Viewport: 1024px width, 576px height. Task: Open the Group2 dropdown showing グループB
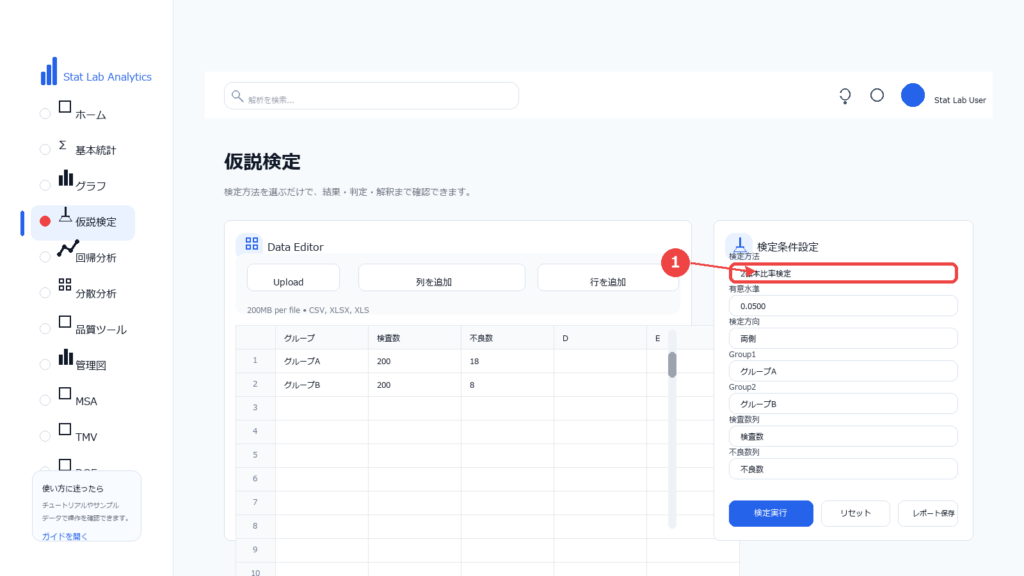[843, 404]
